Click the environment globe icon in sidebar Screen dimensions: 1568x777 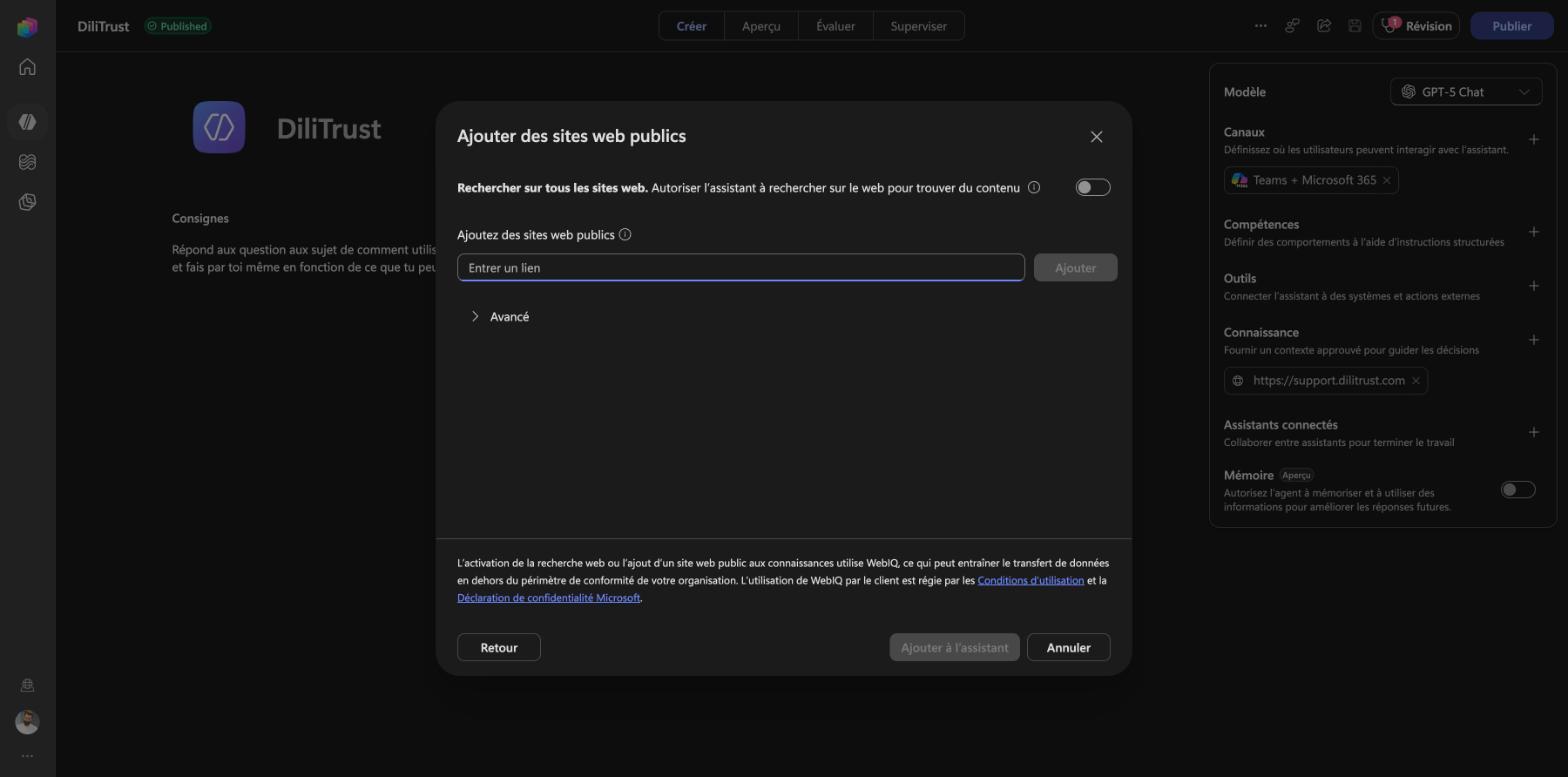[27, 686]
